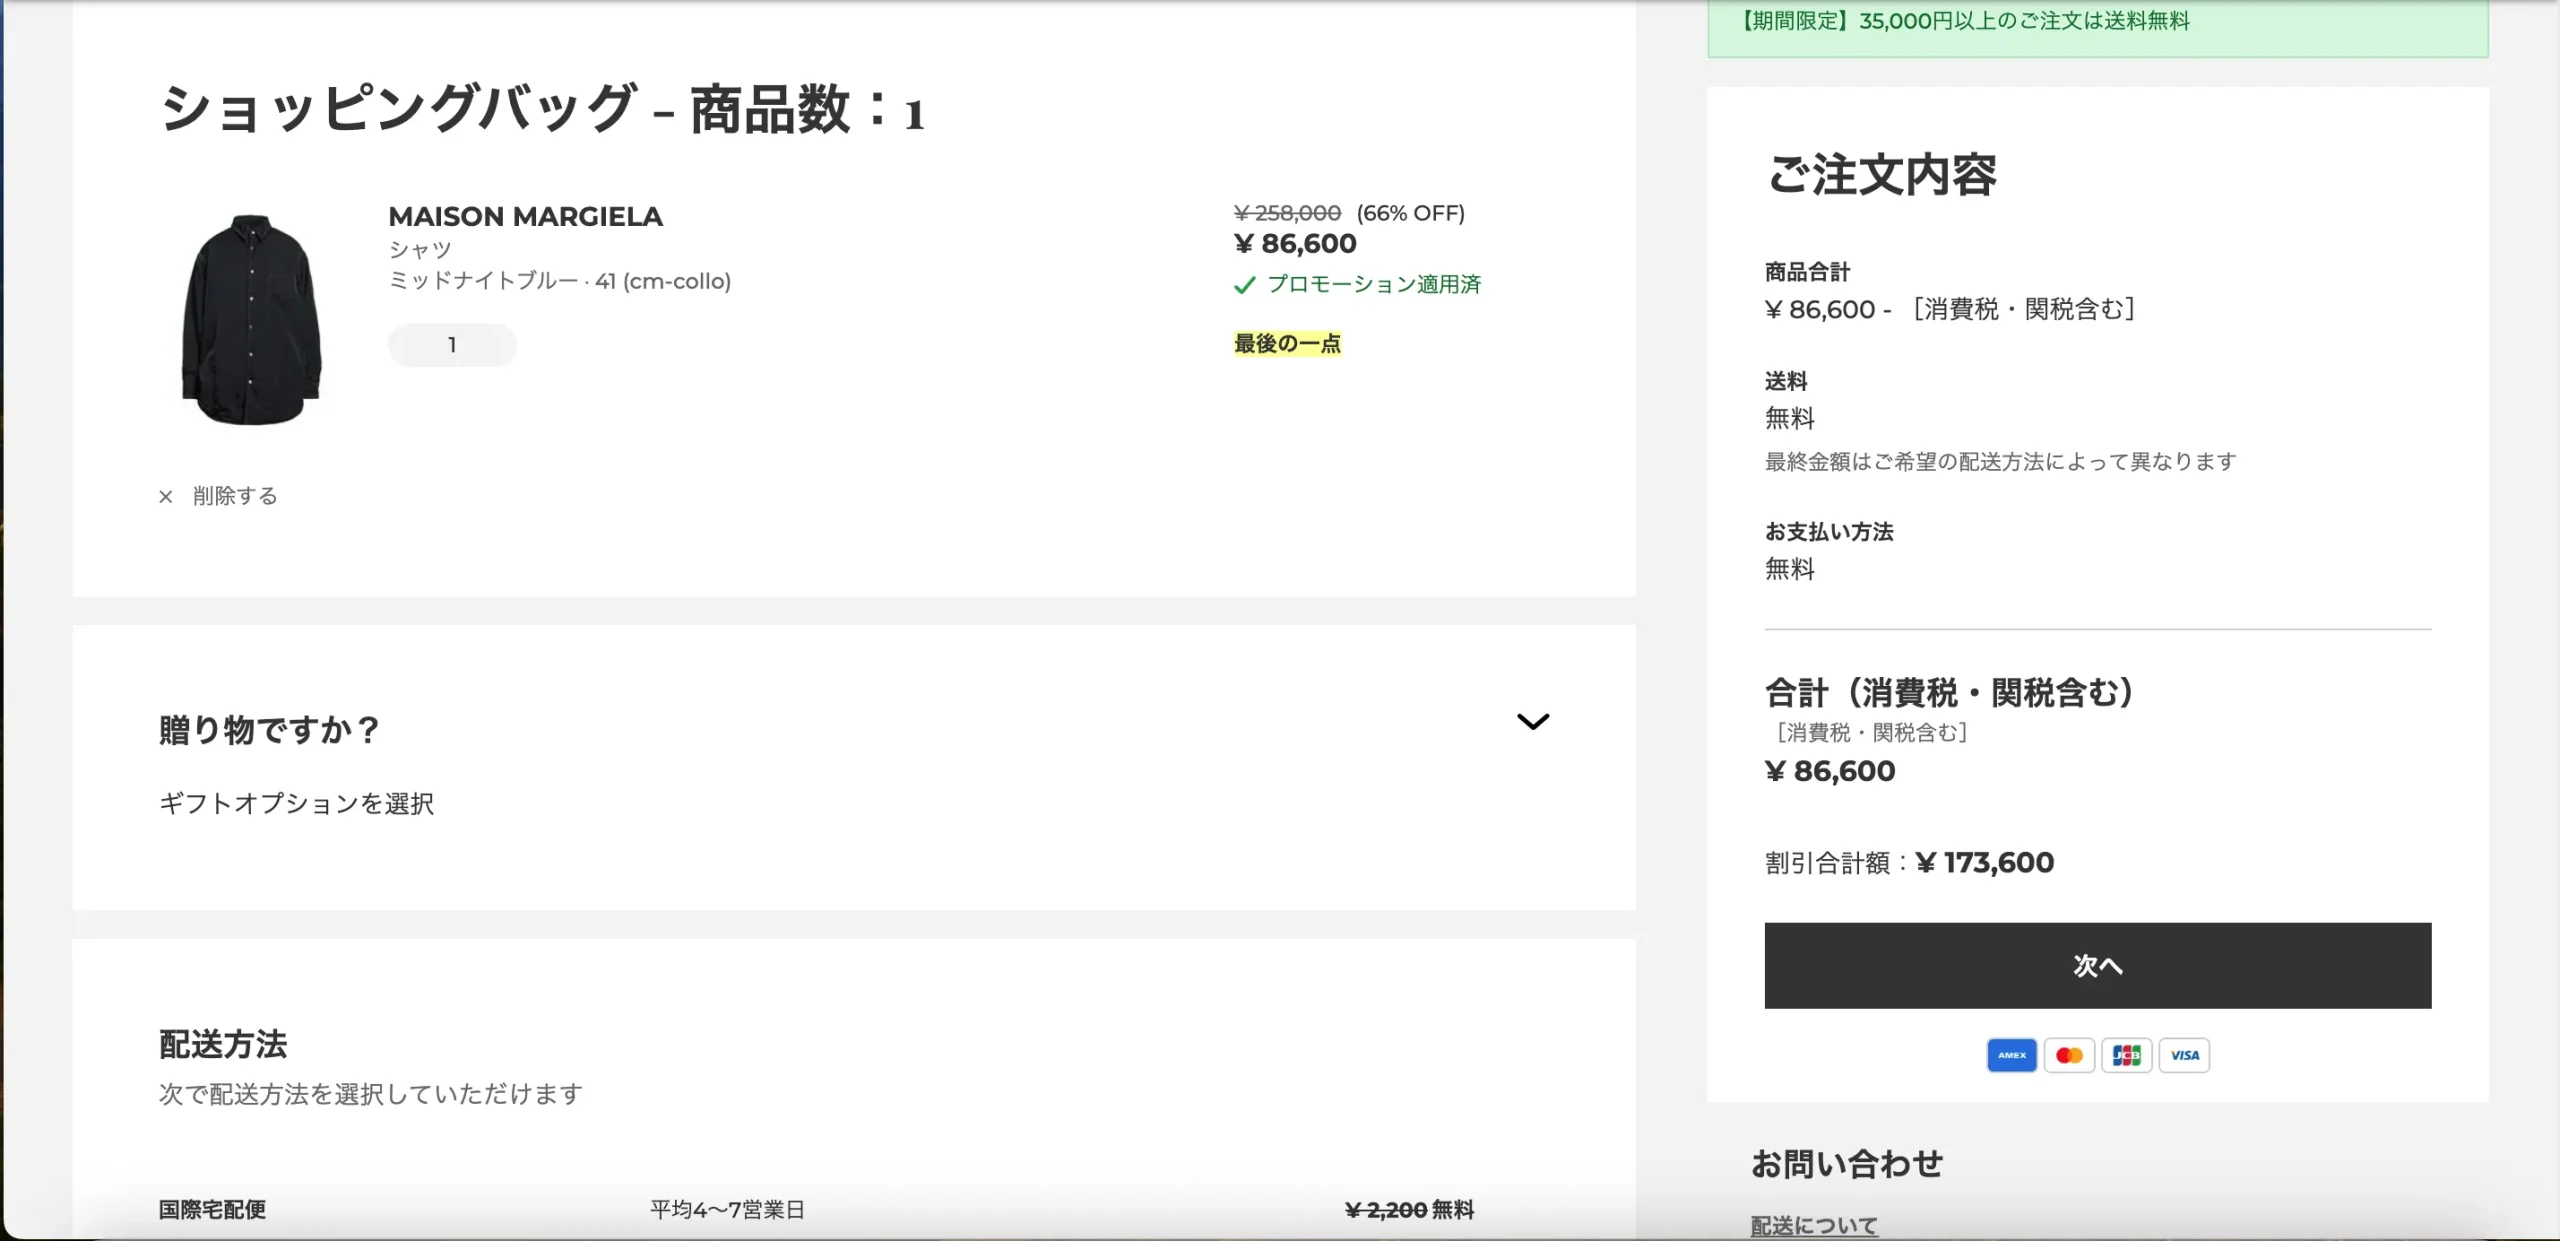
Task: Open the 配送について link
Action: (x=1814, y=1225)
